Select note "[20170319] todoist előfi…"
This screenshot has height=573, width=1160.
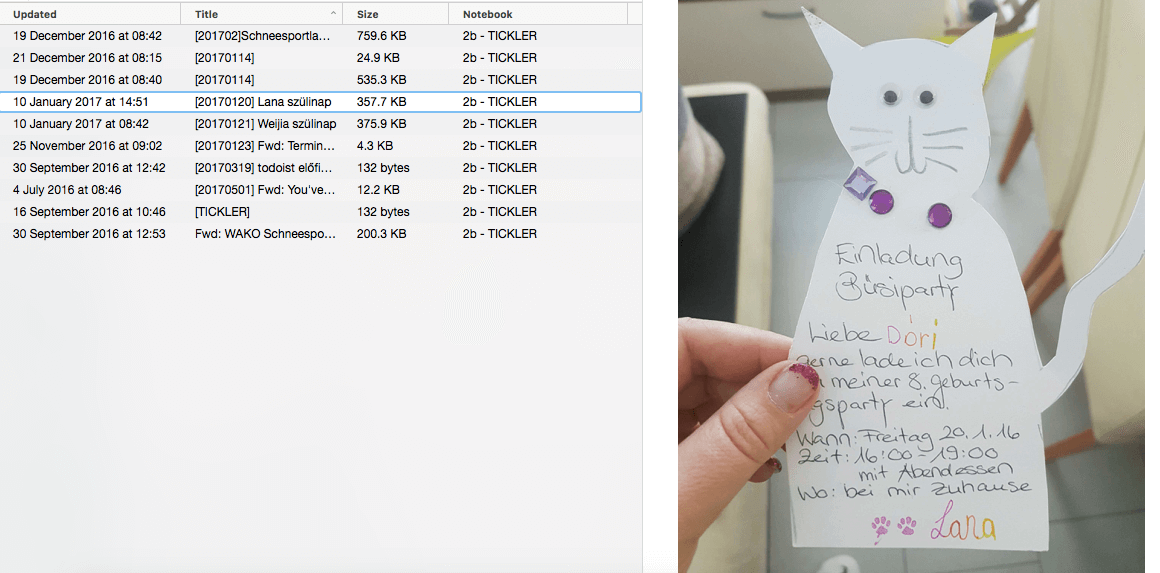pos(263,168)
